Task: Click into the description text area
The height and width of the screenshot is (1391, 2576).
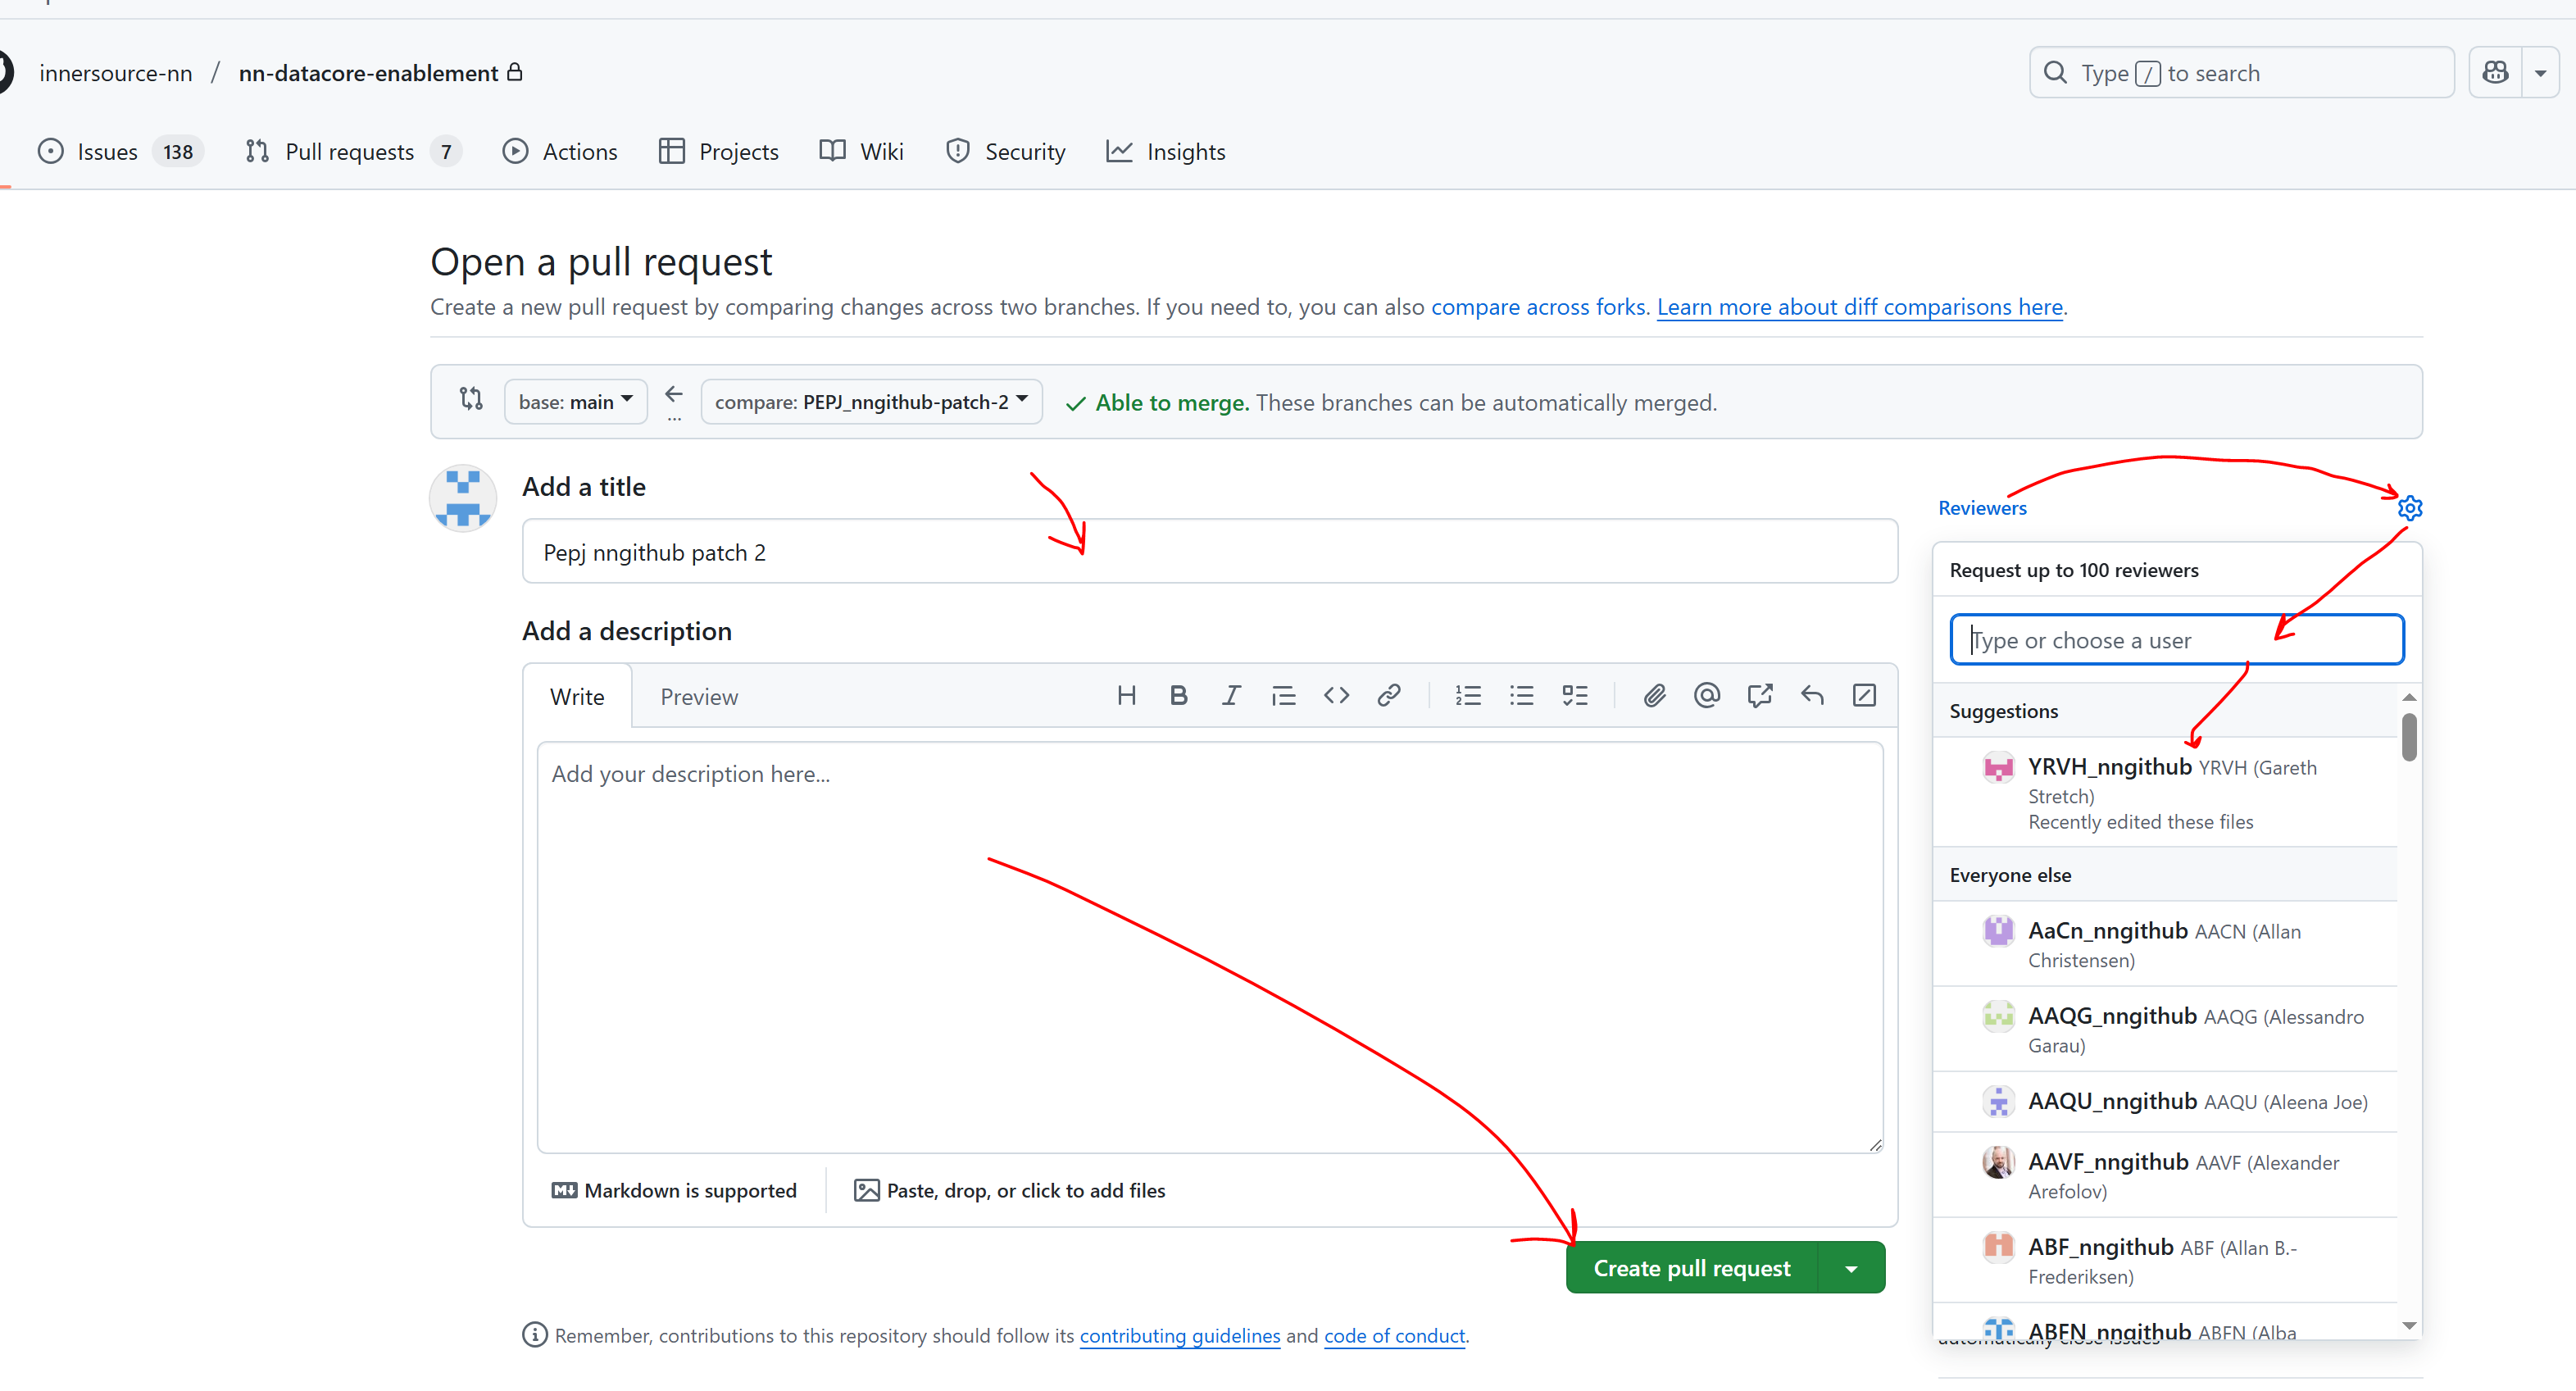Action: click(1210, 948)
